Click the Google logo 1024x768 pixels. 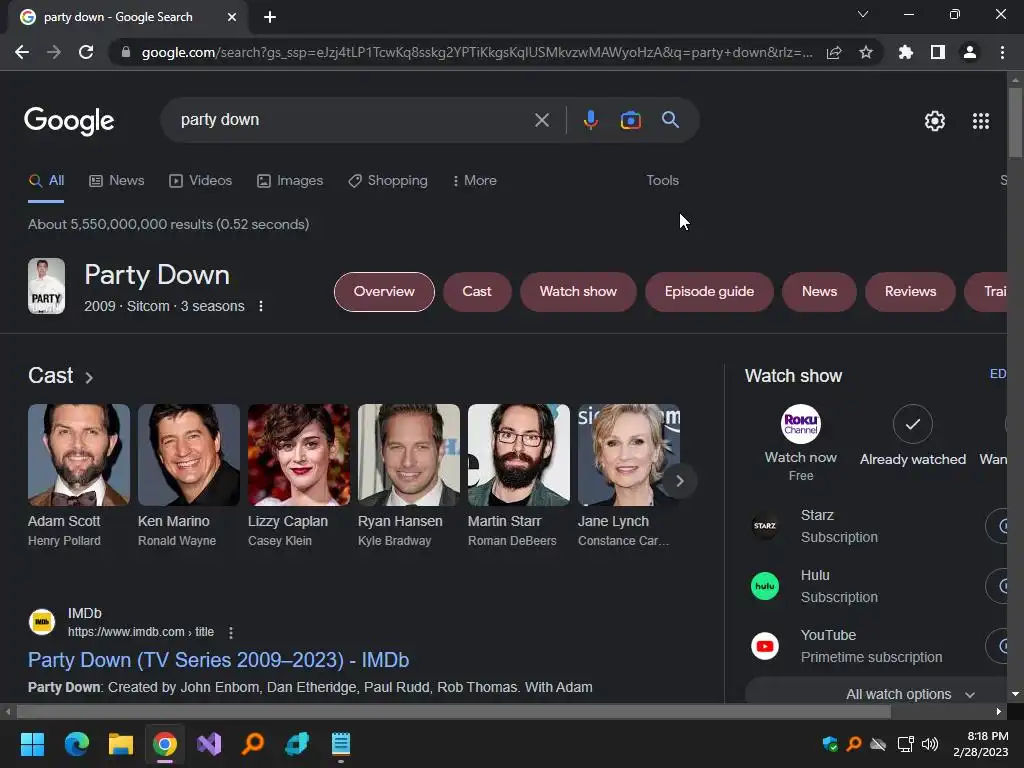coord(69,121)
